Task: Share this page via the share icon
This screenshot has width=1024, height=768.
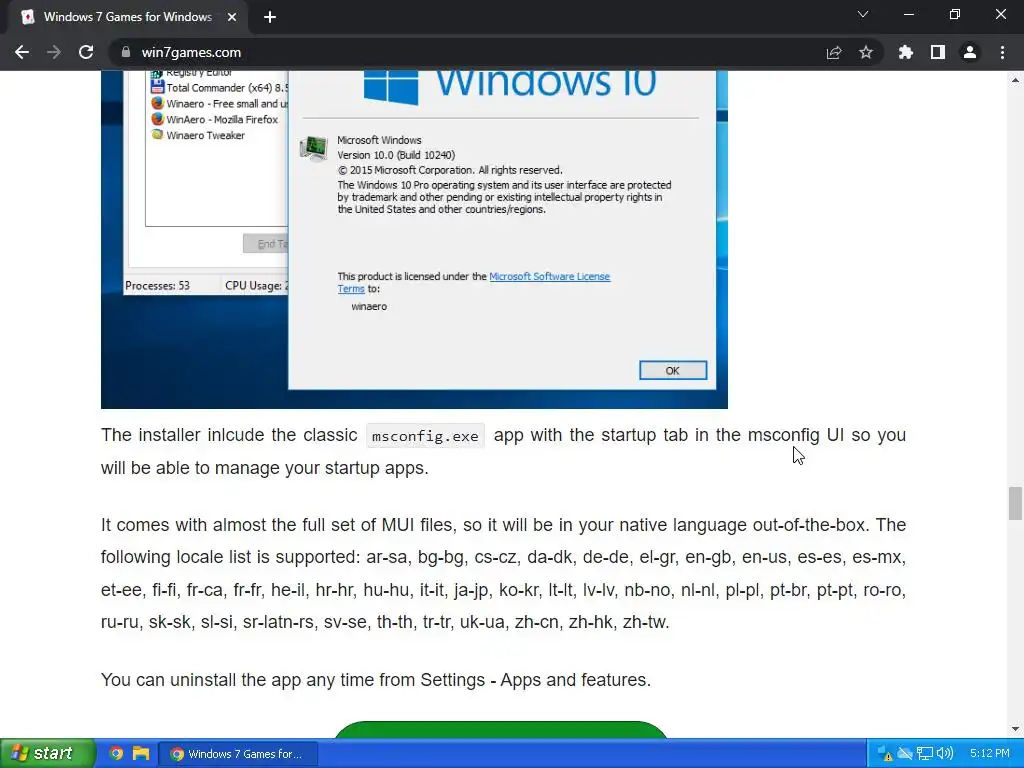Action: (x=834, y=52)
